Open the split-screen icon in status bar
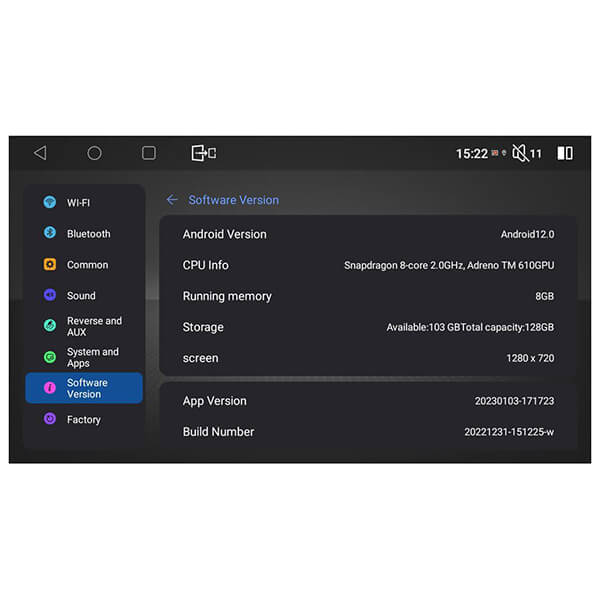 (x=565, y=153)
